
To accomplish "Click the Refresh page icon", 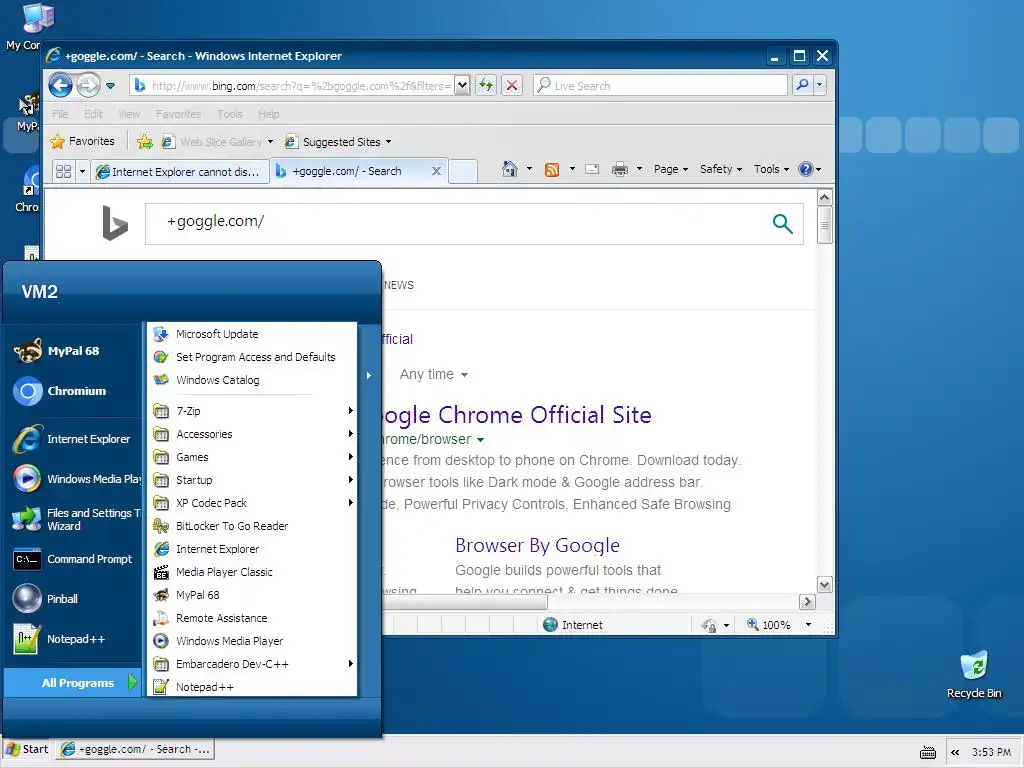I will click(486, 85).
